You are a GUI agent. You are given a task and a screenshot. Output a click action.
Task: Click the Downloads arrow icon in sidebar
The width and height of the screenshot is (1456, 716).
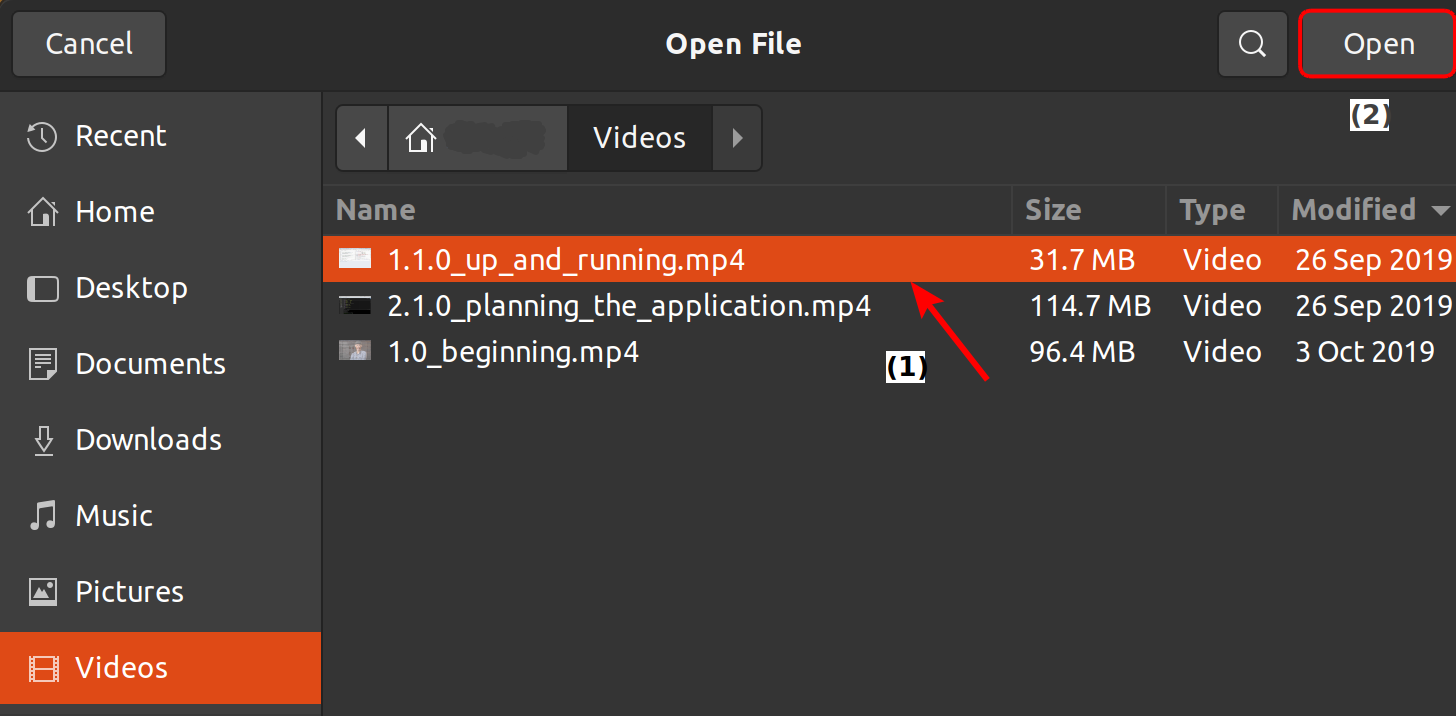[x=43, y=440]
